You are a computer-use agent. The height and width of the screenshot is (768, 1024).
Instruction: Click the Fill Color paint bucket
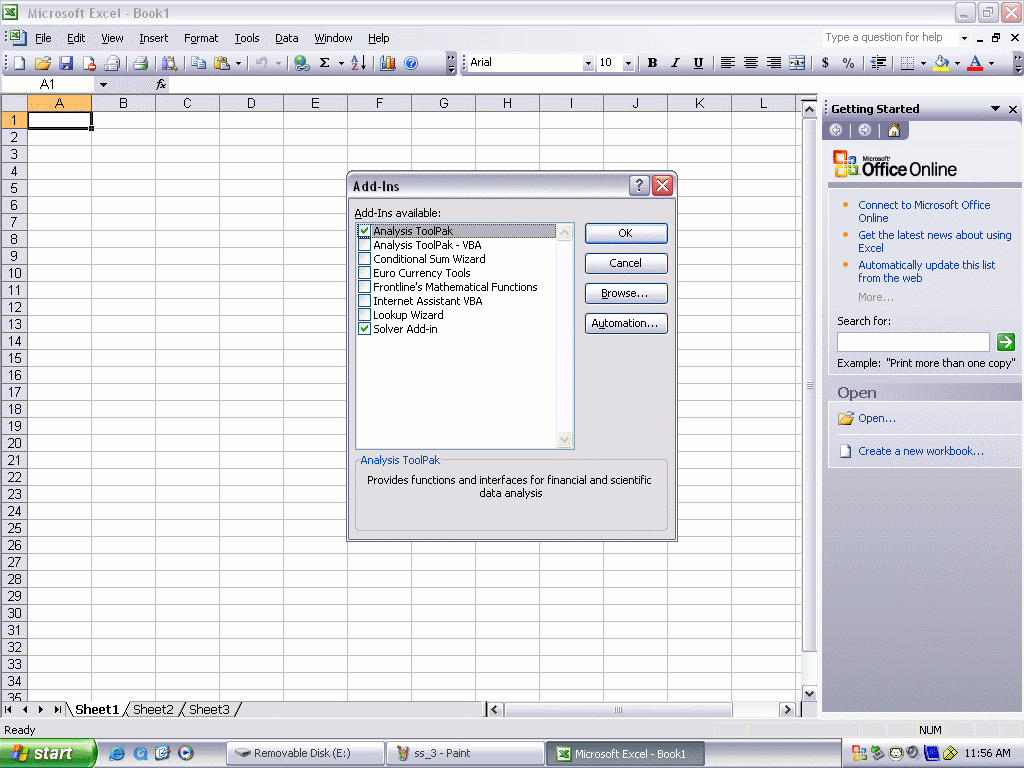tap(940, 63)
